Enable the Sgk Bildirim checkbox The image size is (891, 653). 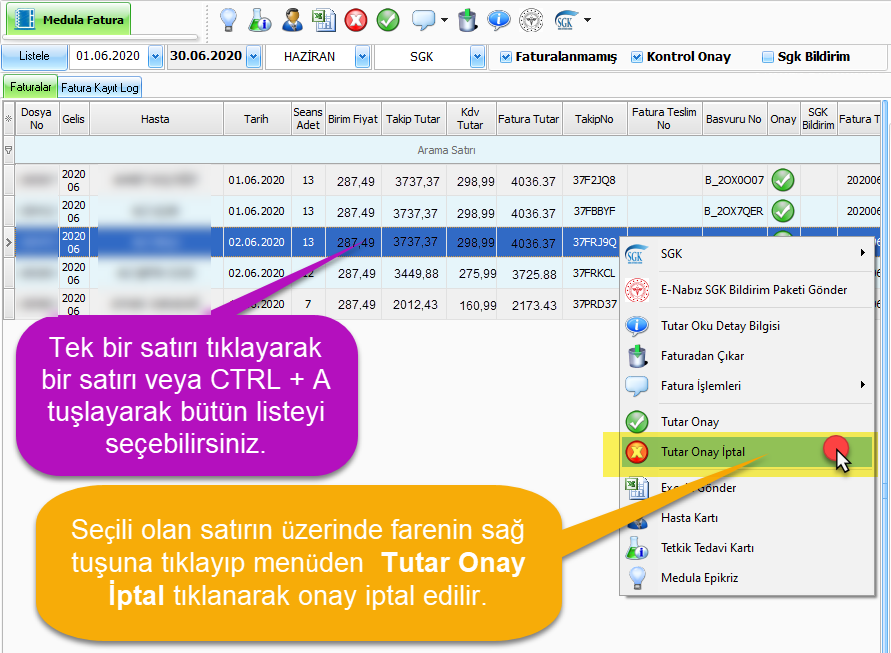coord(768,57)
